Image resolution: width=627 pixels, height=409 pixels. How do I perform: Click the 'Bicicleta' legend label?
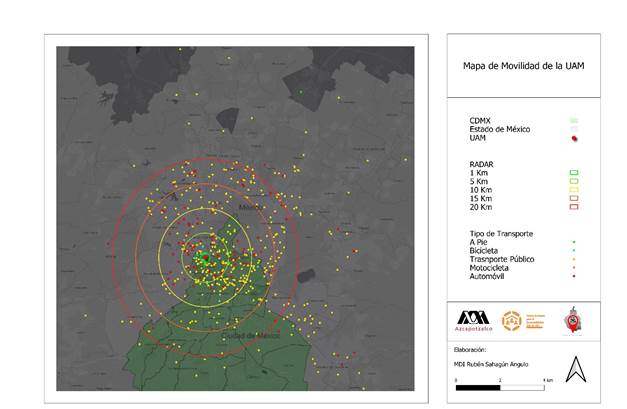[x=484, y=251]
